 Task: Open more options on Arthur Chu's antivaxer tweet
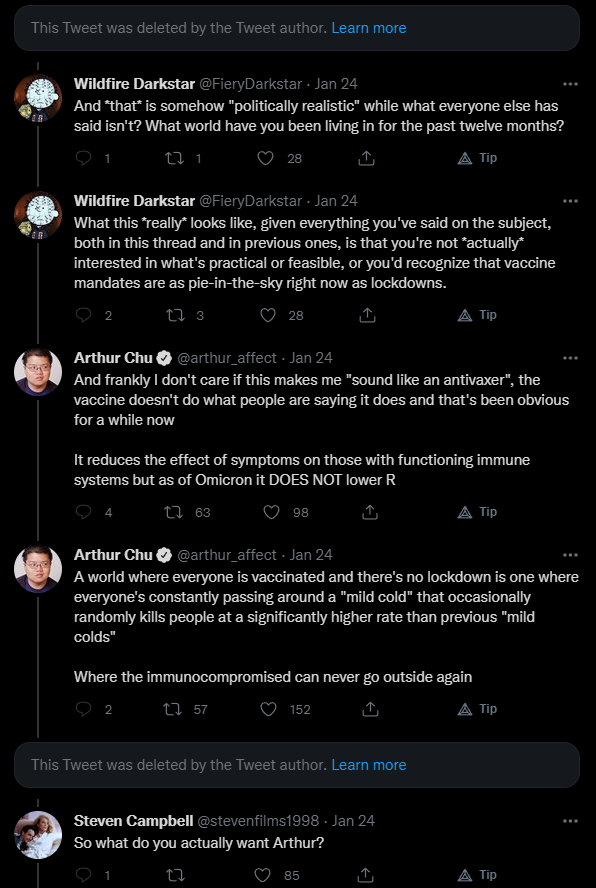(570, 358)
